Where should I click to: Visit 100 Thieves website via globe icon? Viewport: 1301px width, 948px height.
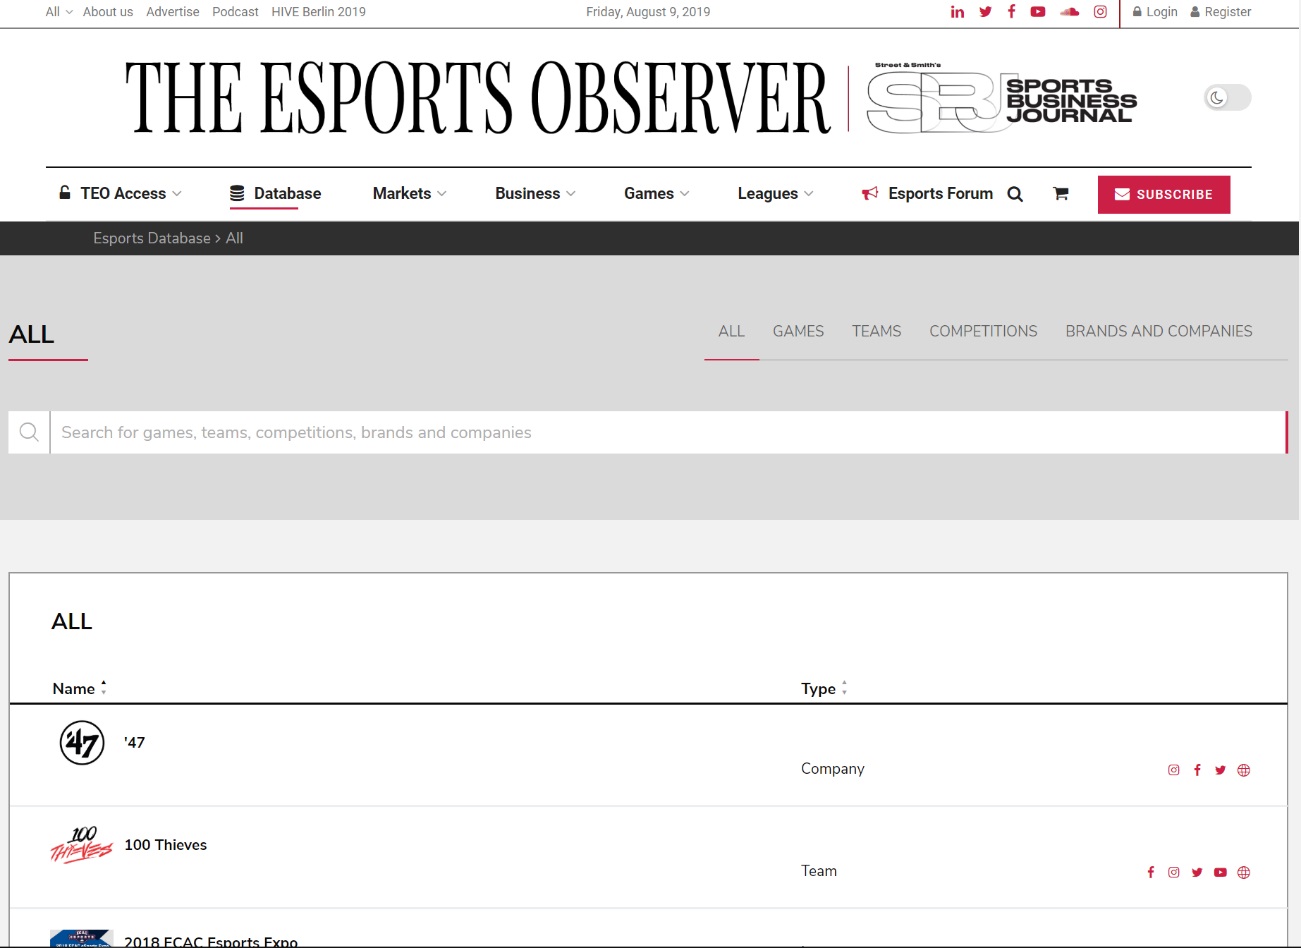click(x=1244, y=872)
